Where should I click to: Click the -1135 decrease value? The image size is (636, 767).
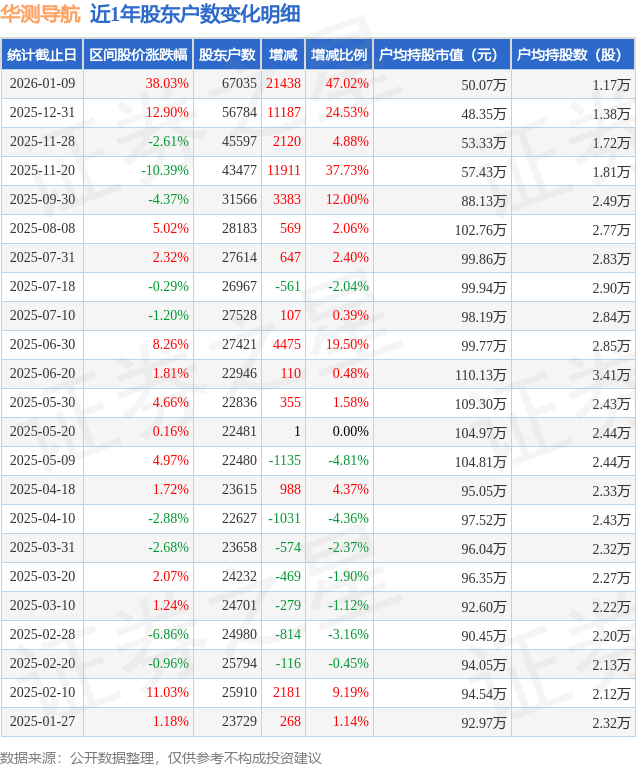284,461
